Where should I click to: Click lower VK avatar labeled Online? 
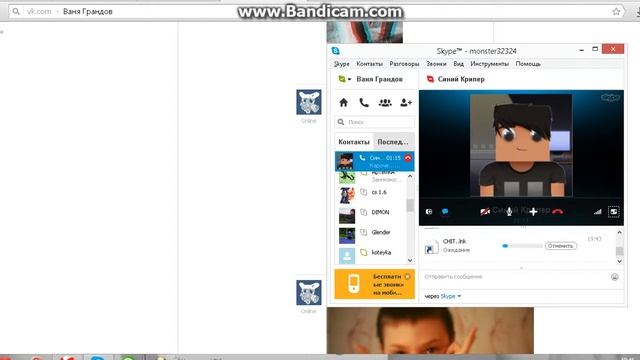(x=309, y=292)
